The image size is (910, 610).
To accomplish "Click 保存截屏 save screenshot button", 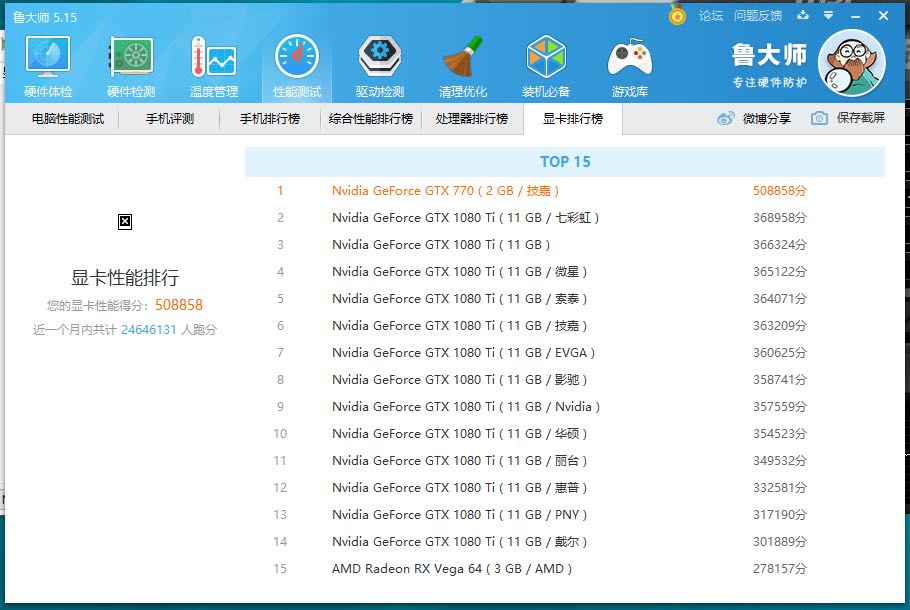I will point(861,118).
